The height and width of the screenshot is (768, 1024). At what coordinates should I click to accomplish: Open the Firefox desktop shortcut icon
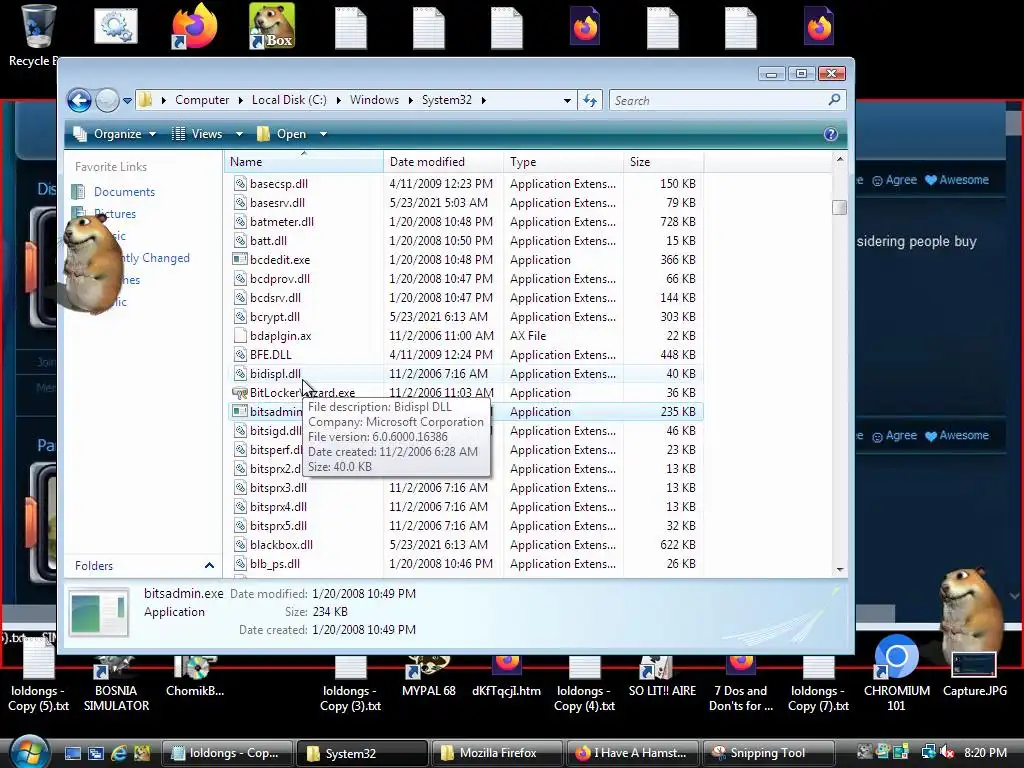click(x=194, y=26)
